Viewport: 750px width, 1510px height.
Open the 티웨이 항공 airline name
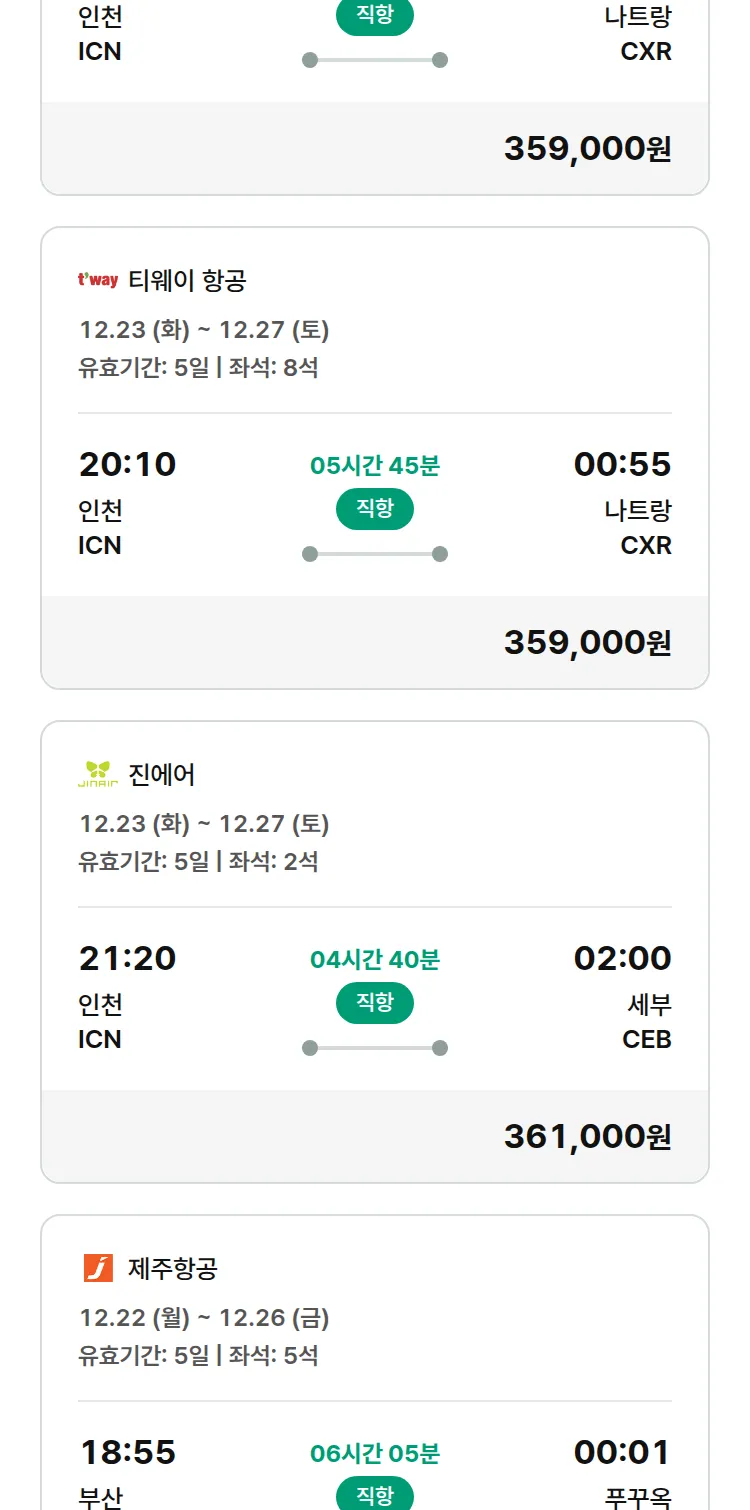coord(187,281)
